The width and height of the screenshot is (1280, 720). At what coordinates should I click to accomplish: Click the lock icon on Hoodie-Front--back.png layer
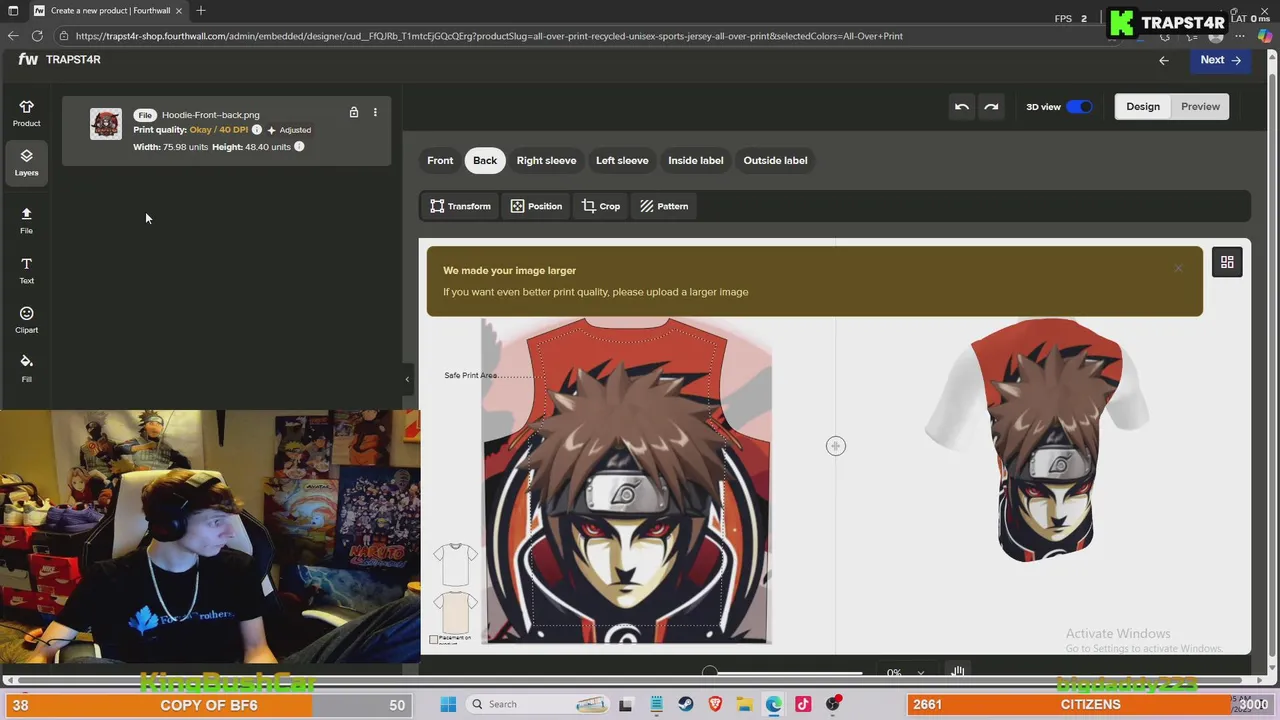pyautogui.click(x=353, y=112)
